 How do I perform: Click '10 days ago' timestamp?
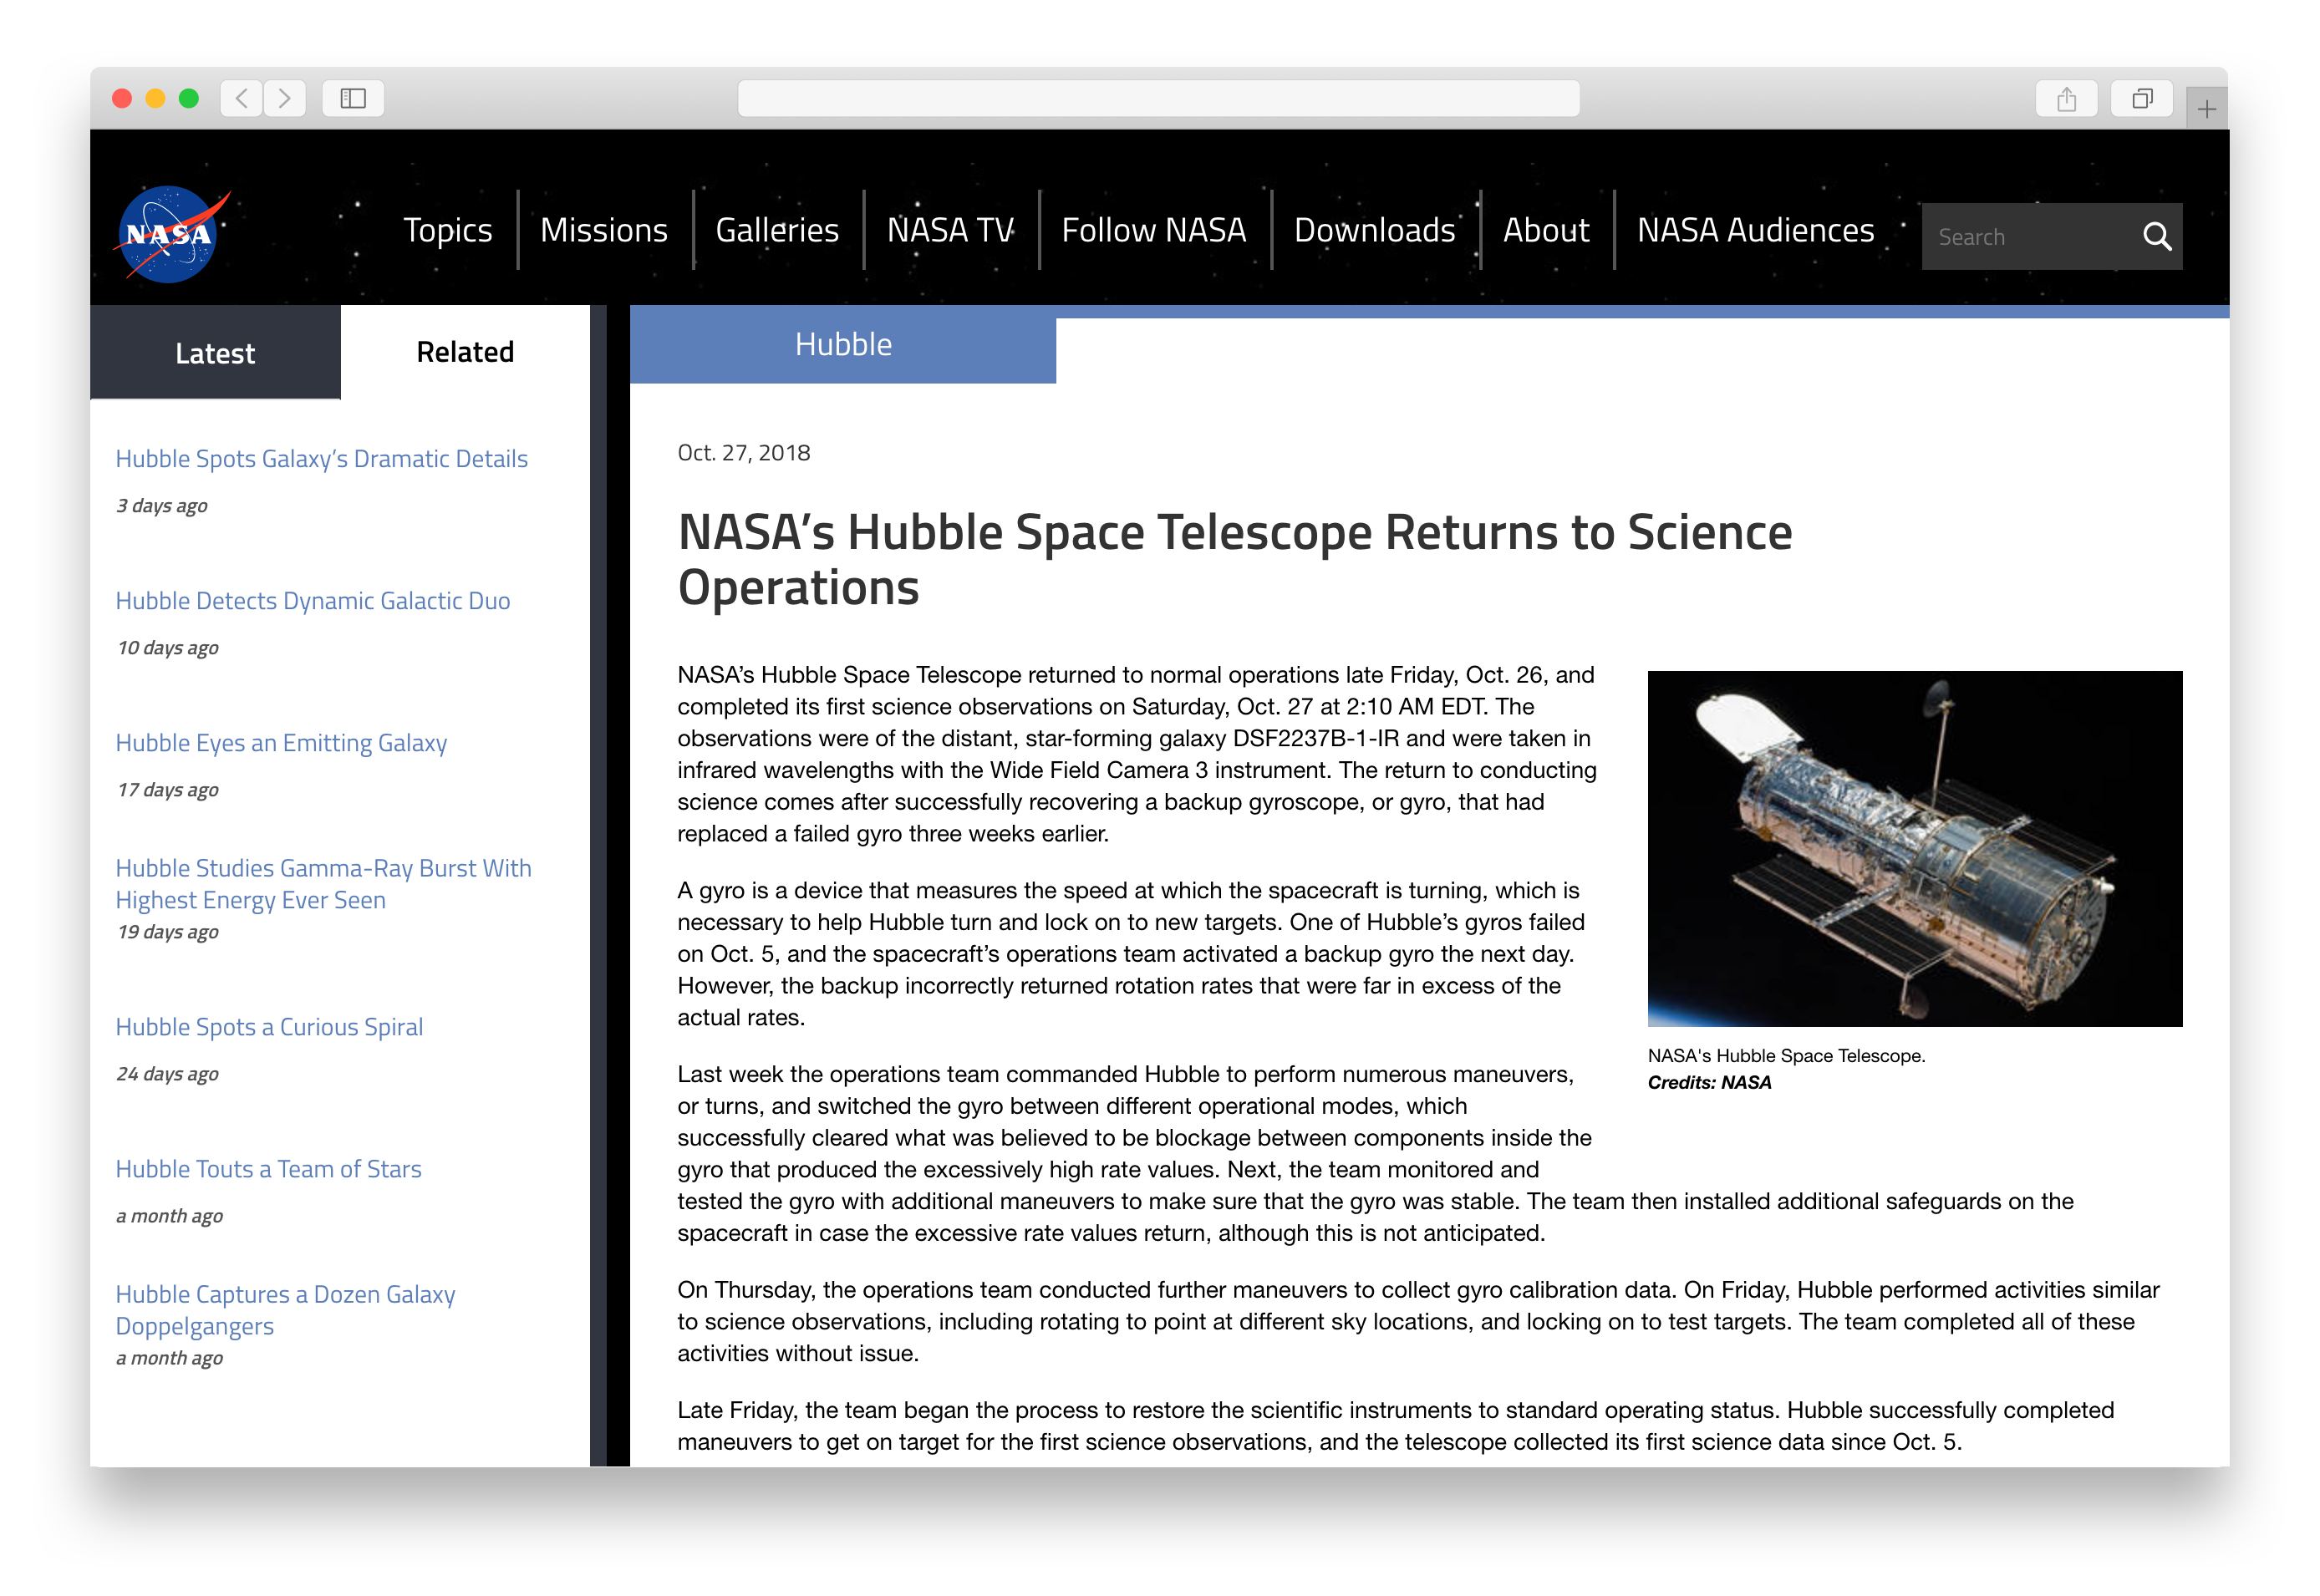click(167, 648)
